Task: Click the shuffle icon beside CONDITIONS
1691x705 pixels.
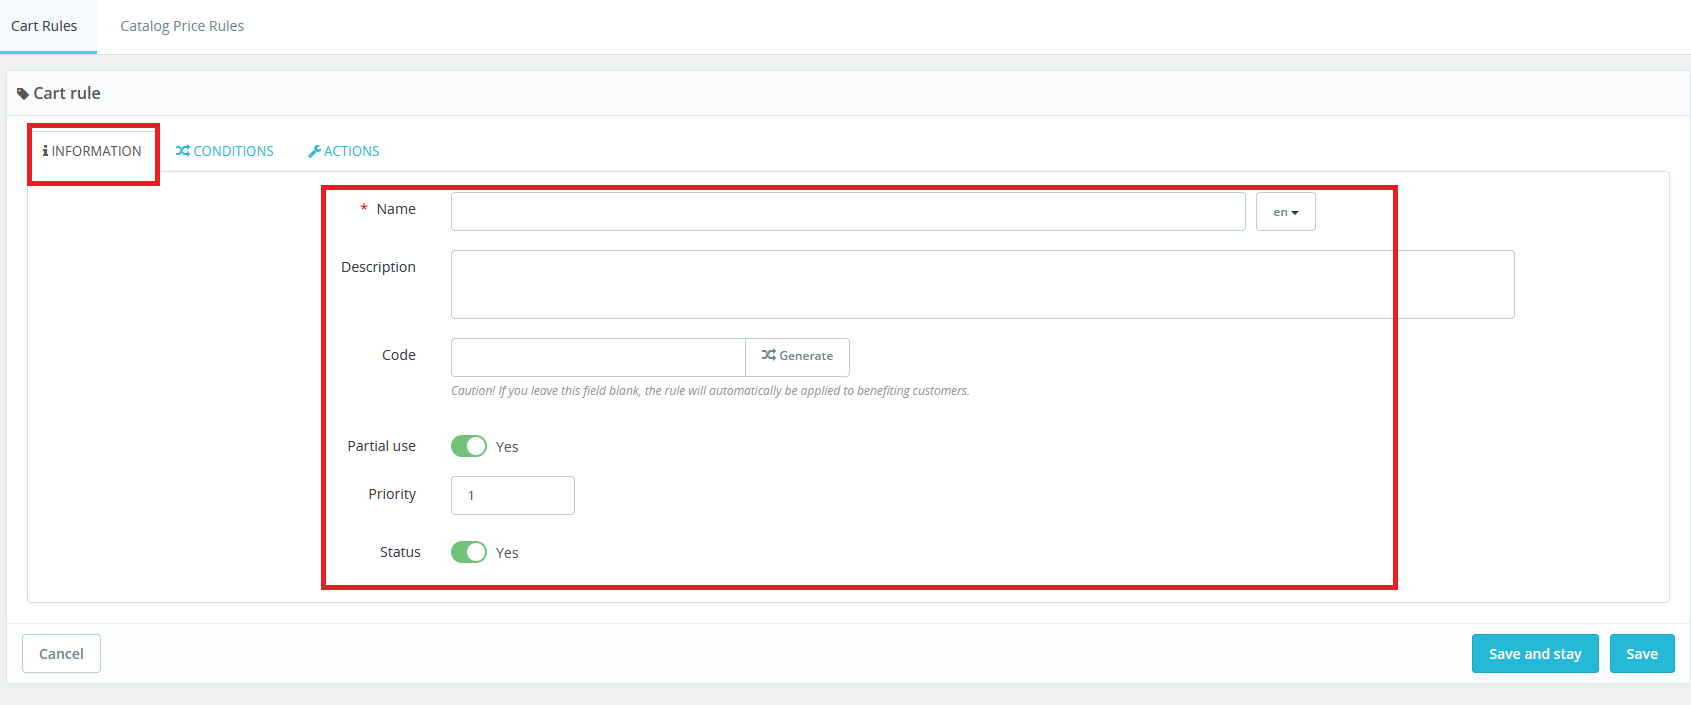Action: coord(182,151)
